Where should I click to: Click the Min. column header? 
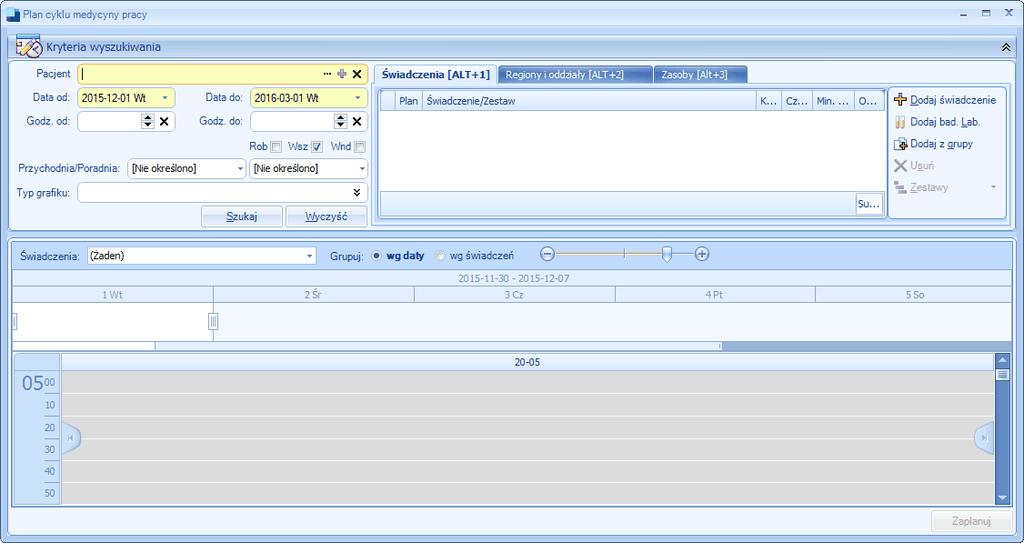833,101
